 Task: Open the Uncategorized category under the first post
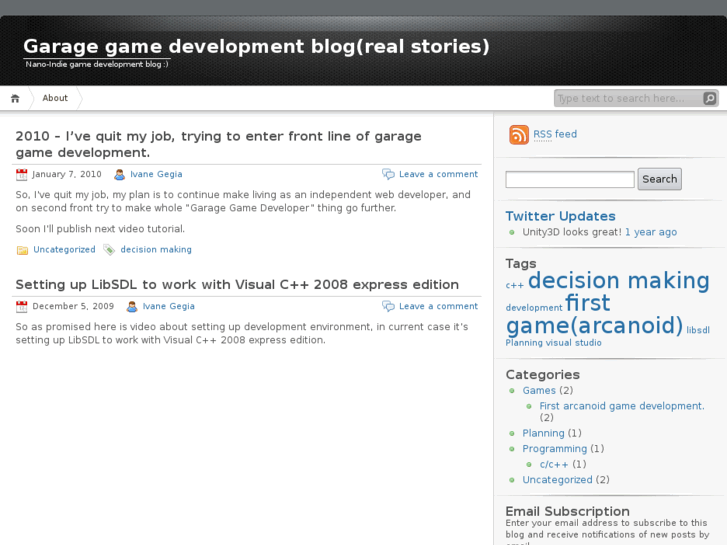tap(64, 250)
